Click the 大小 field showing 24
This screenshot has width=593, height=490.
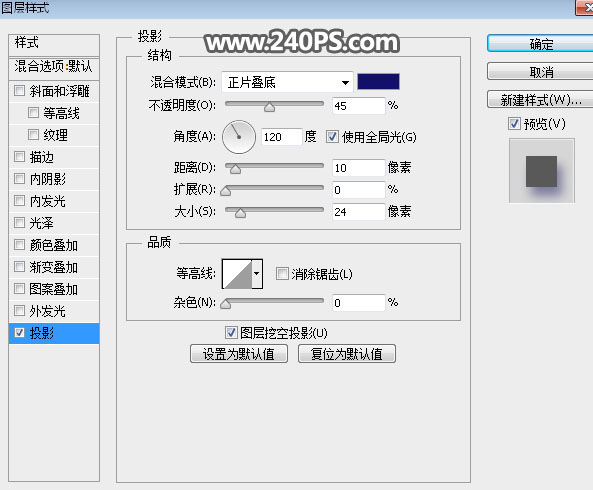(358, 212)
